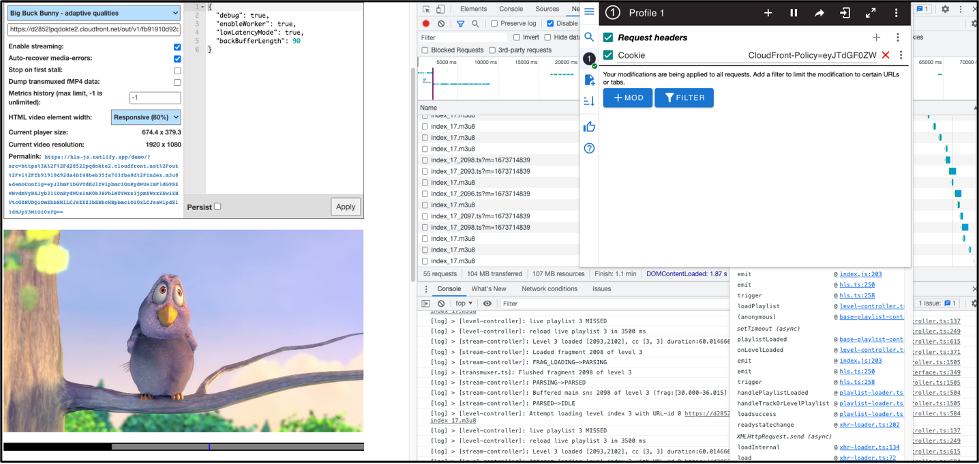Open more options in Profile 1 title bar
Viewport: 979px width, 464px height.
[x=897, y=12]
